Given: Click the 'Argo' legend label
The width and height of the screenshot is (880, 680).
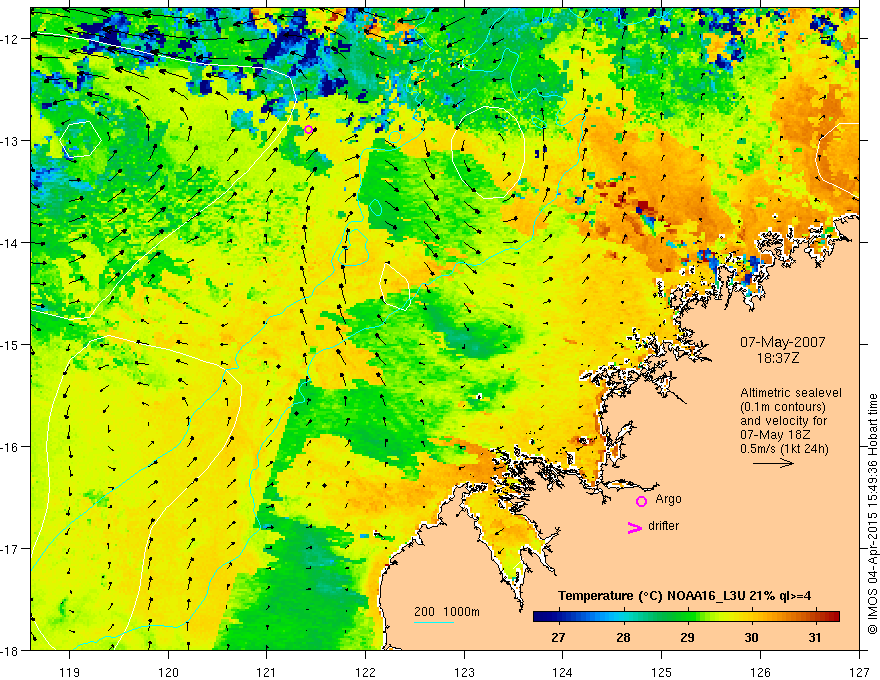Looking at the screenshot, I should (668, 499).
